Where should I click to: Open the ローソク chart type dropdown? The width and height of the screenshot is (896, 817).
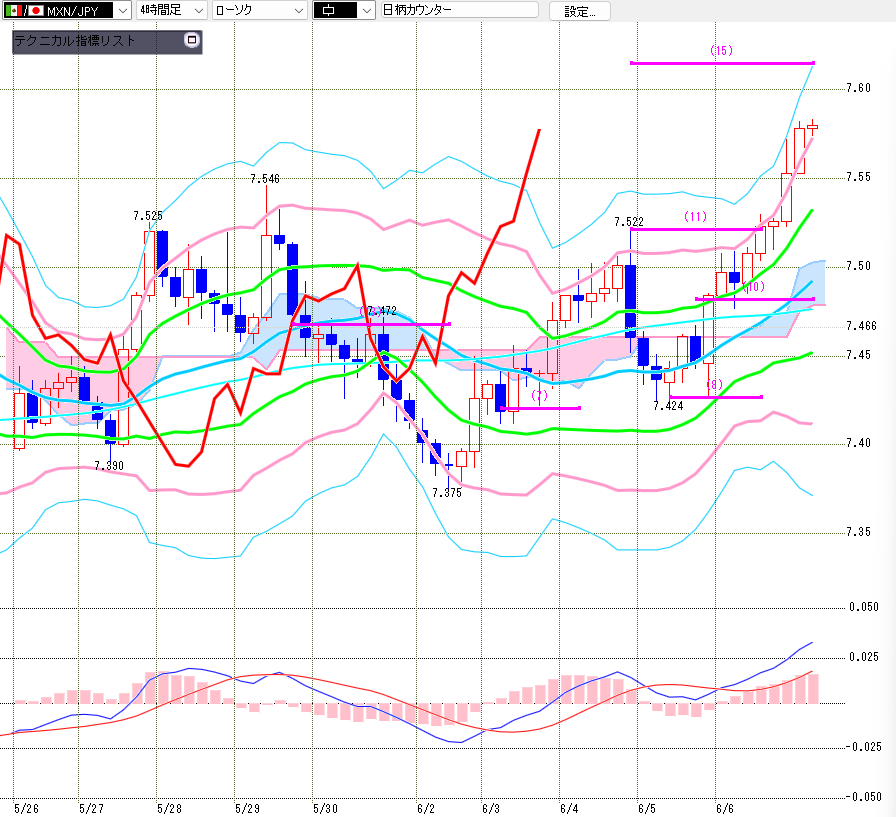tap(259, 10)
